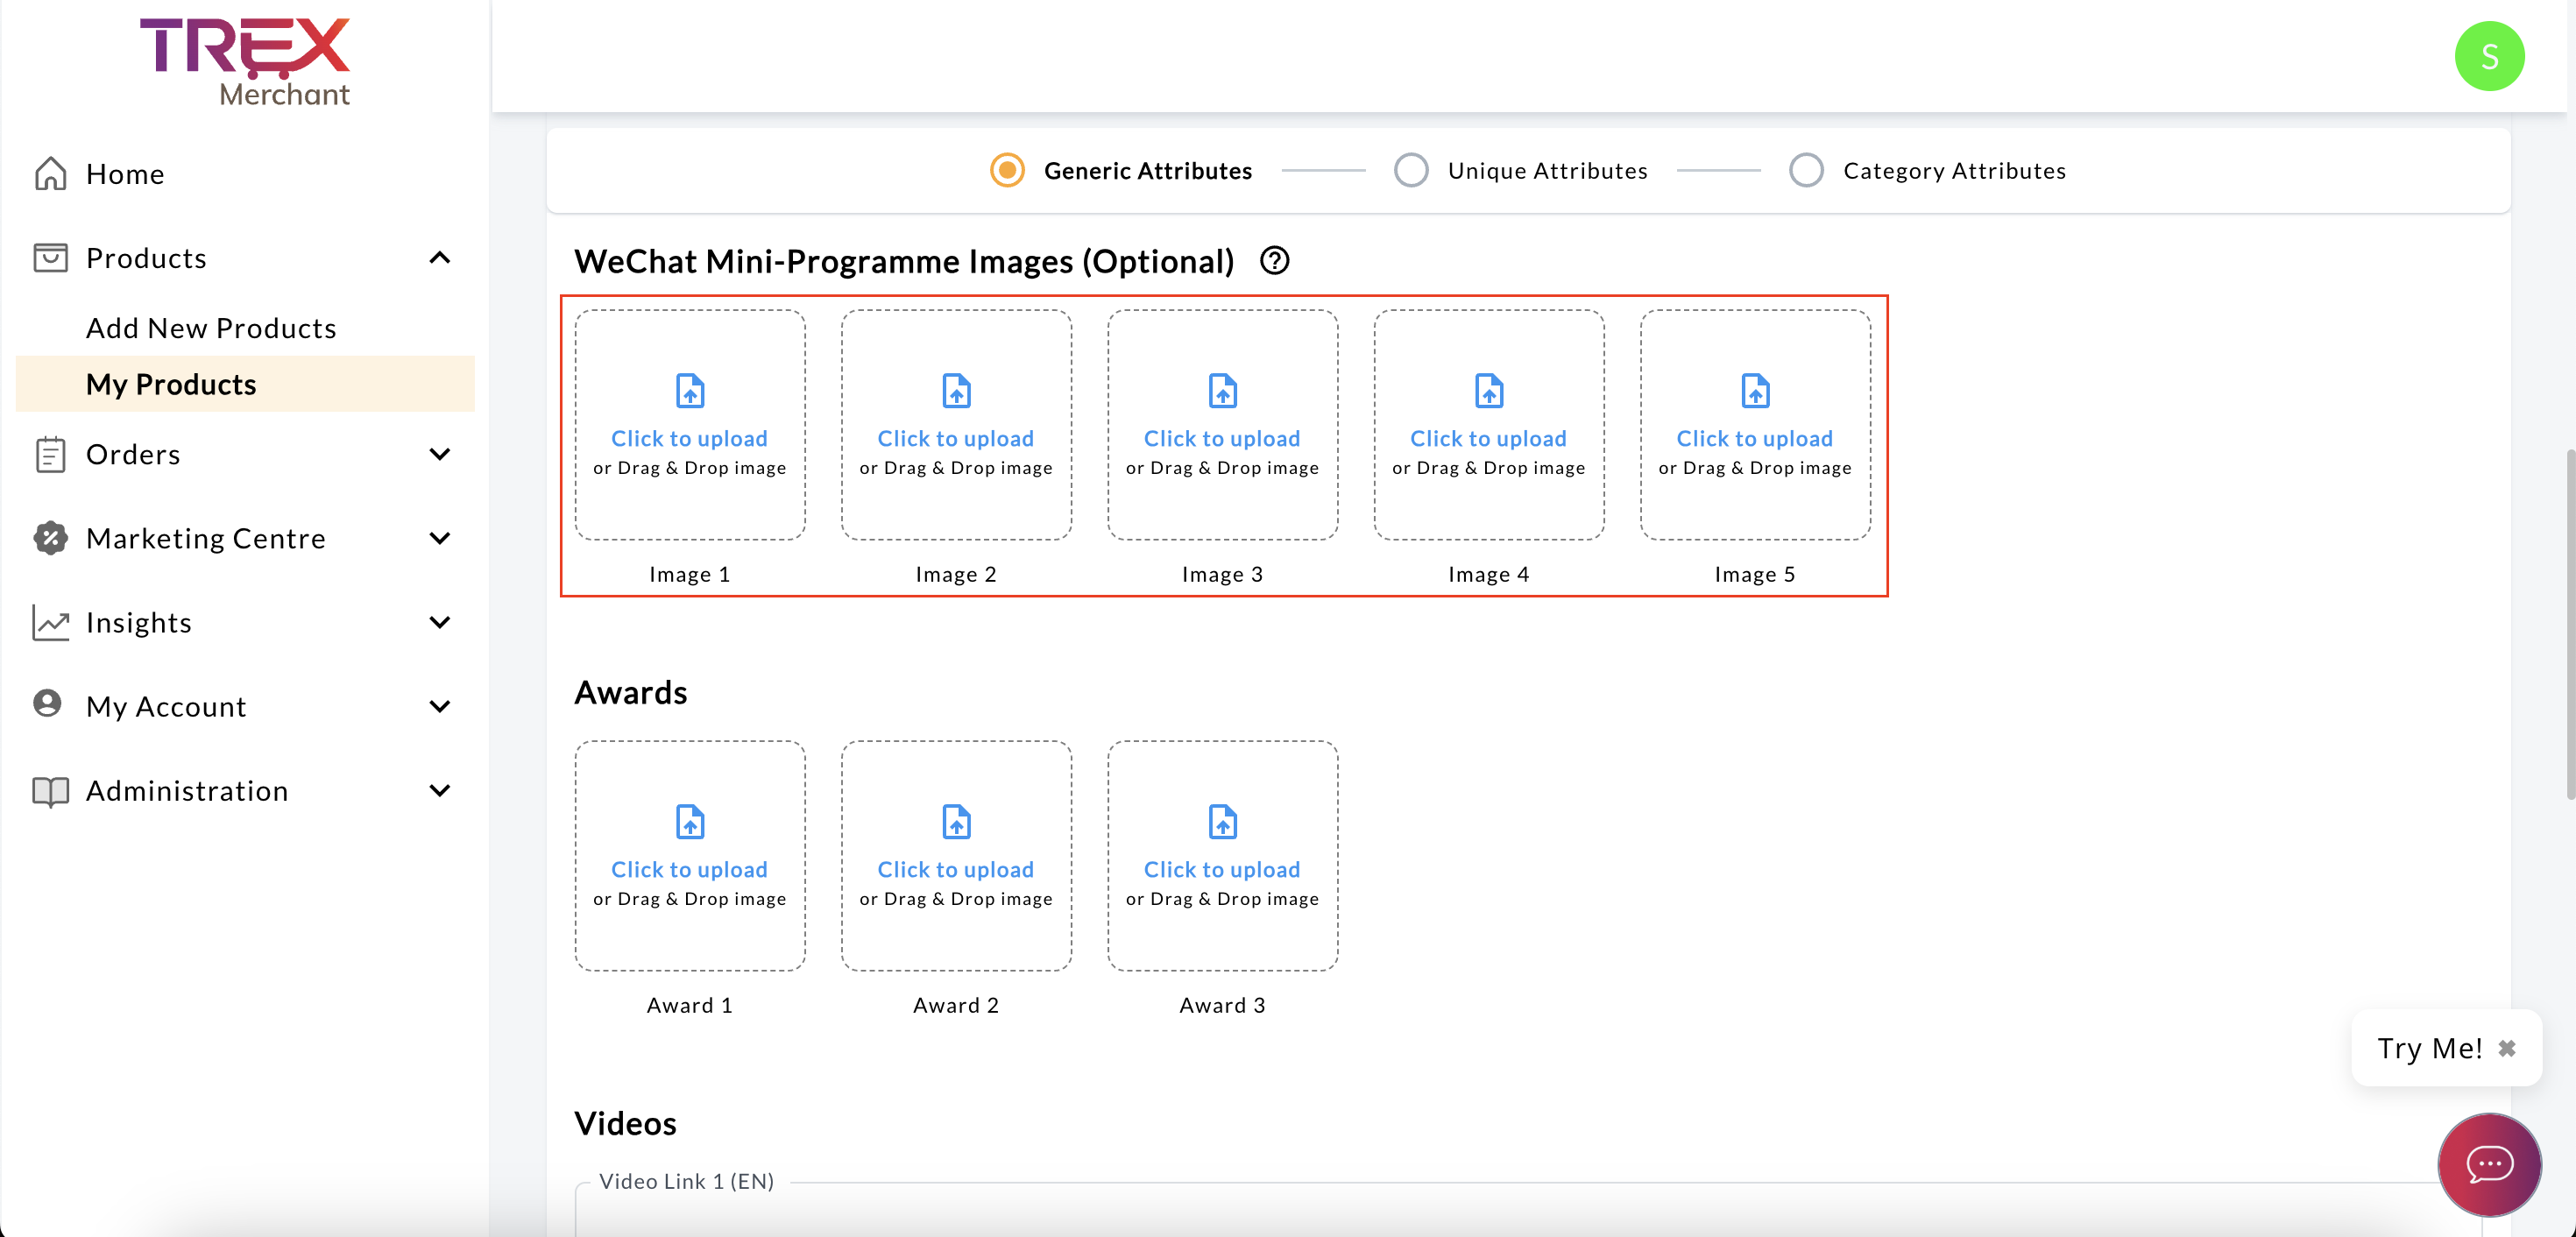
Task: Expand the Orders menu chevron
Action: [440, 454]
